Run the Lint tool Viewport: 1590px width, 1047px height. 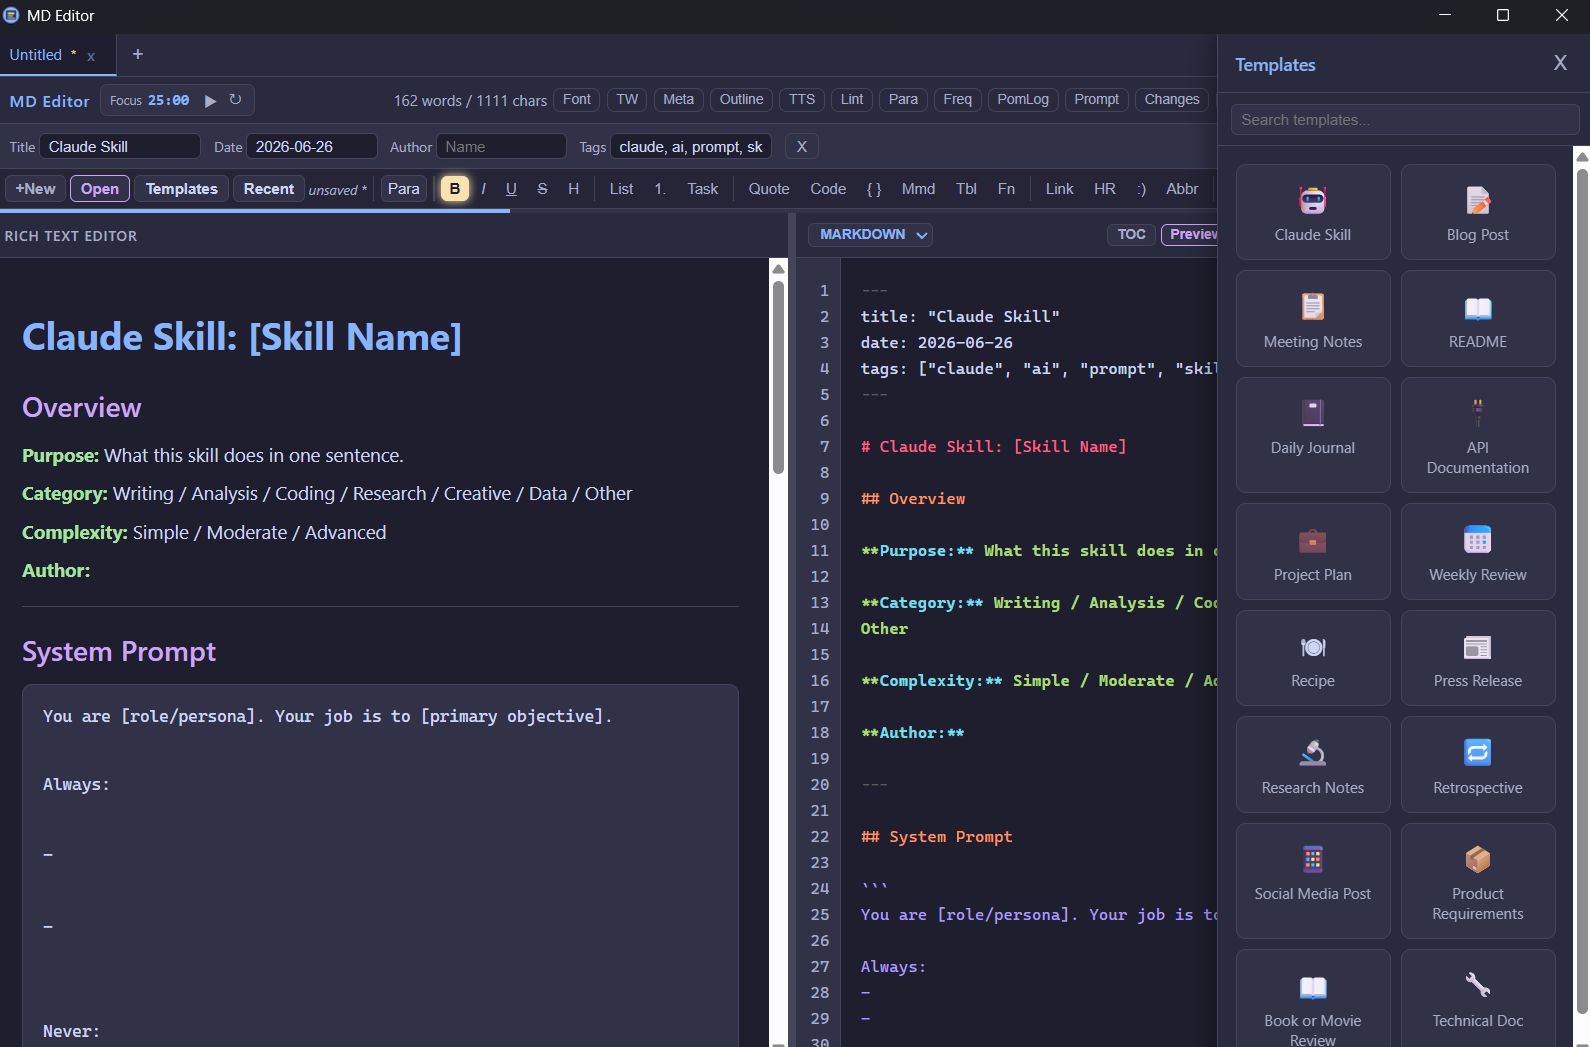point(852,99)
